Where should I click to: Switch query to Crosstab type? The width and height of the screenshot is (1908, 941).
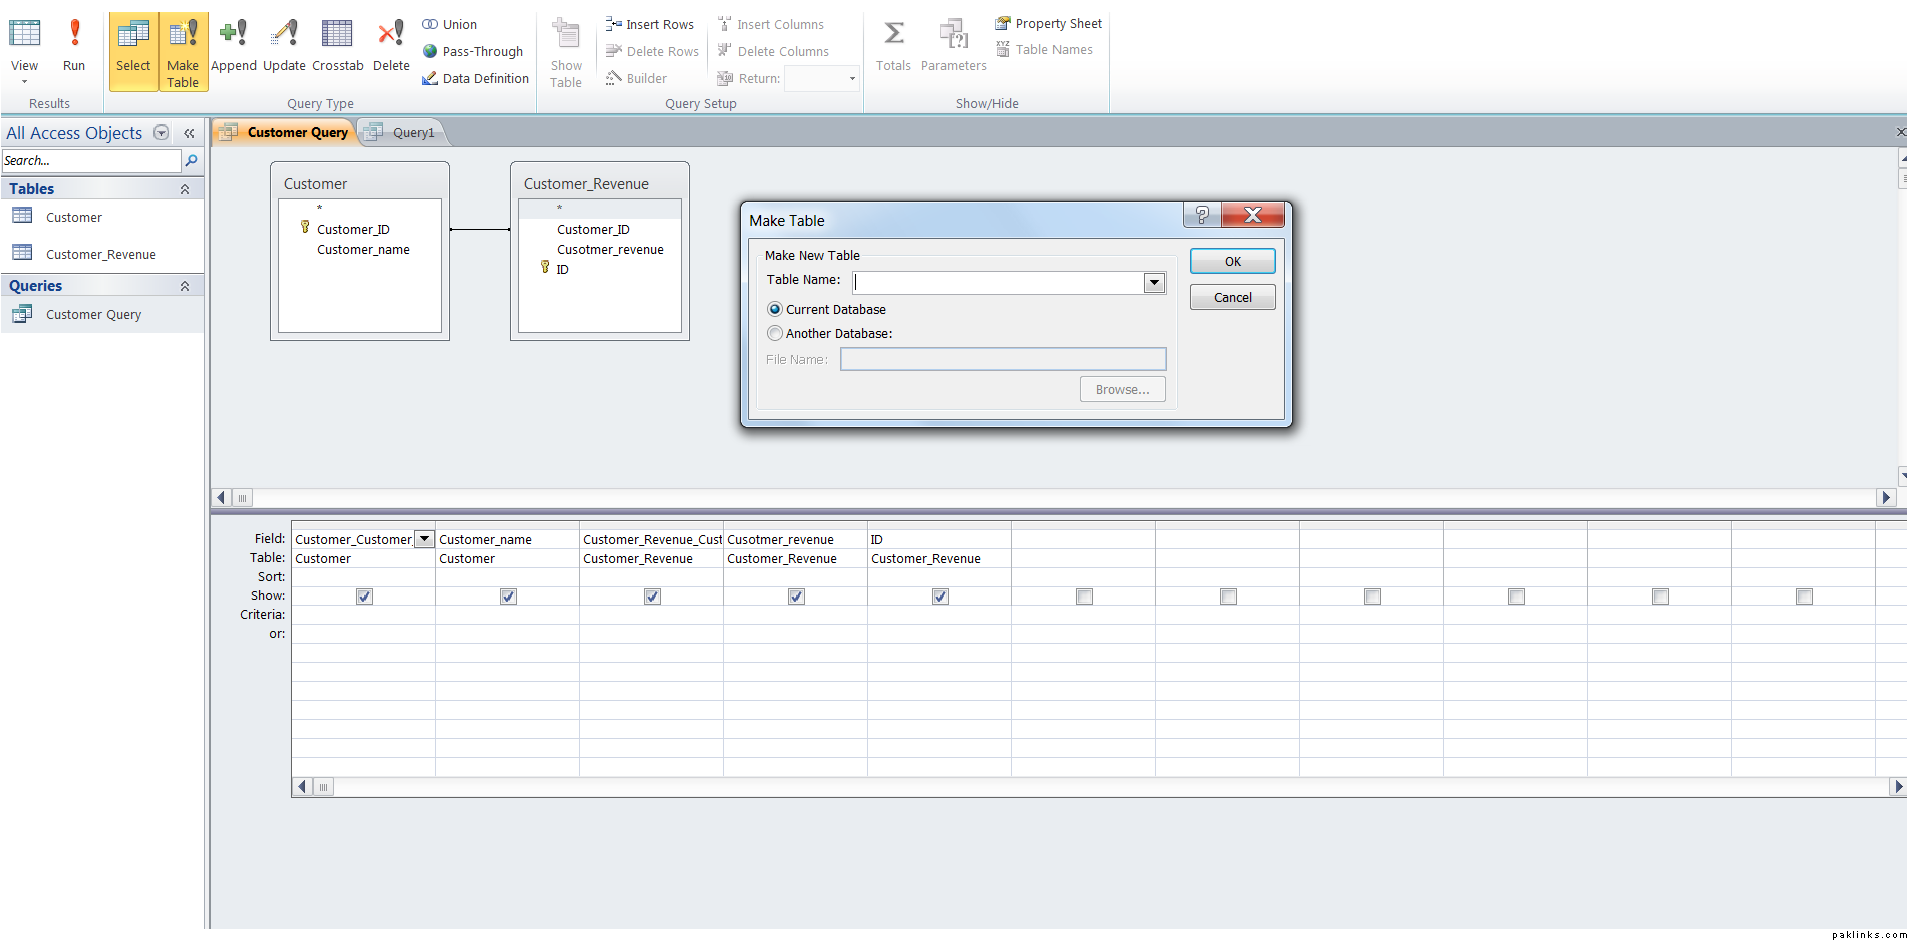(x=337, y=45)
